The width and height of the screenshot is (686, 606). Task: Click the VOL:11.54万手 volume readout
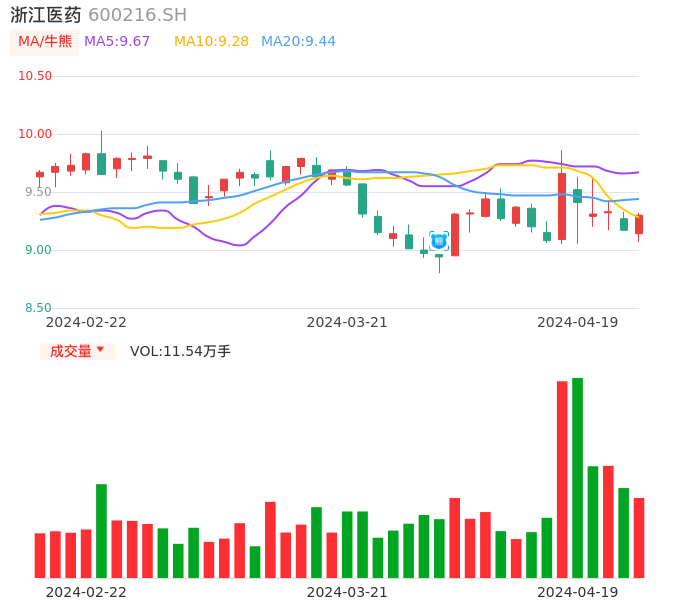[x=180, y=351]
